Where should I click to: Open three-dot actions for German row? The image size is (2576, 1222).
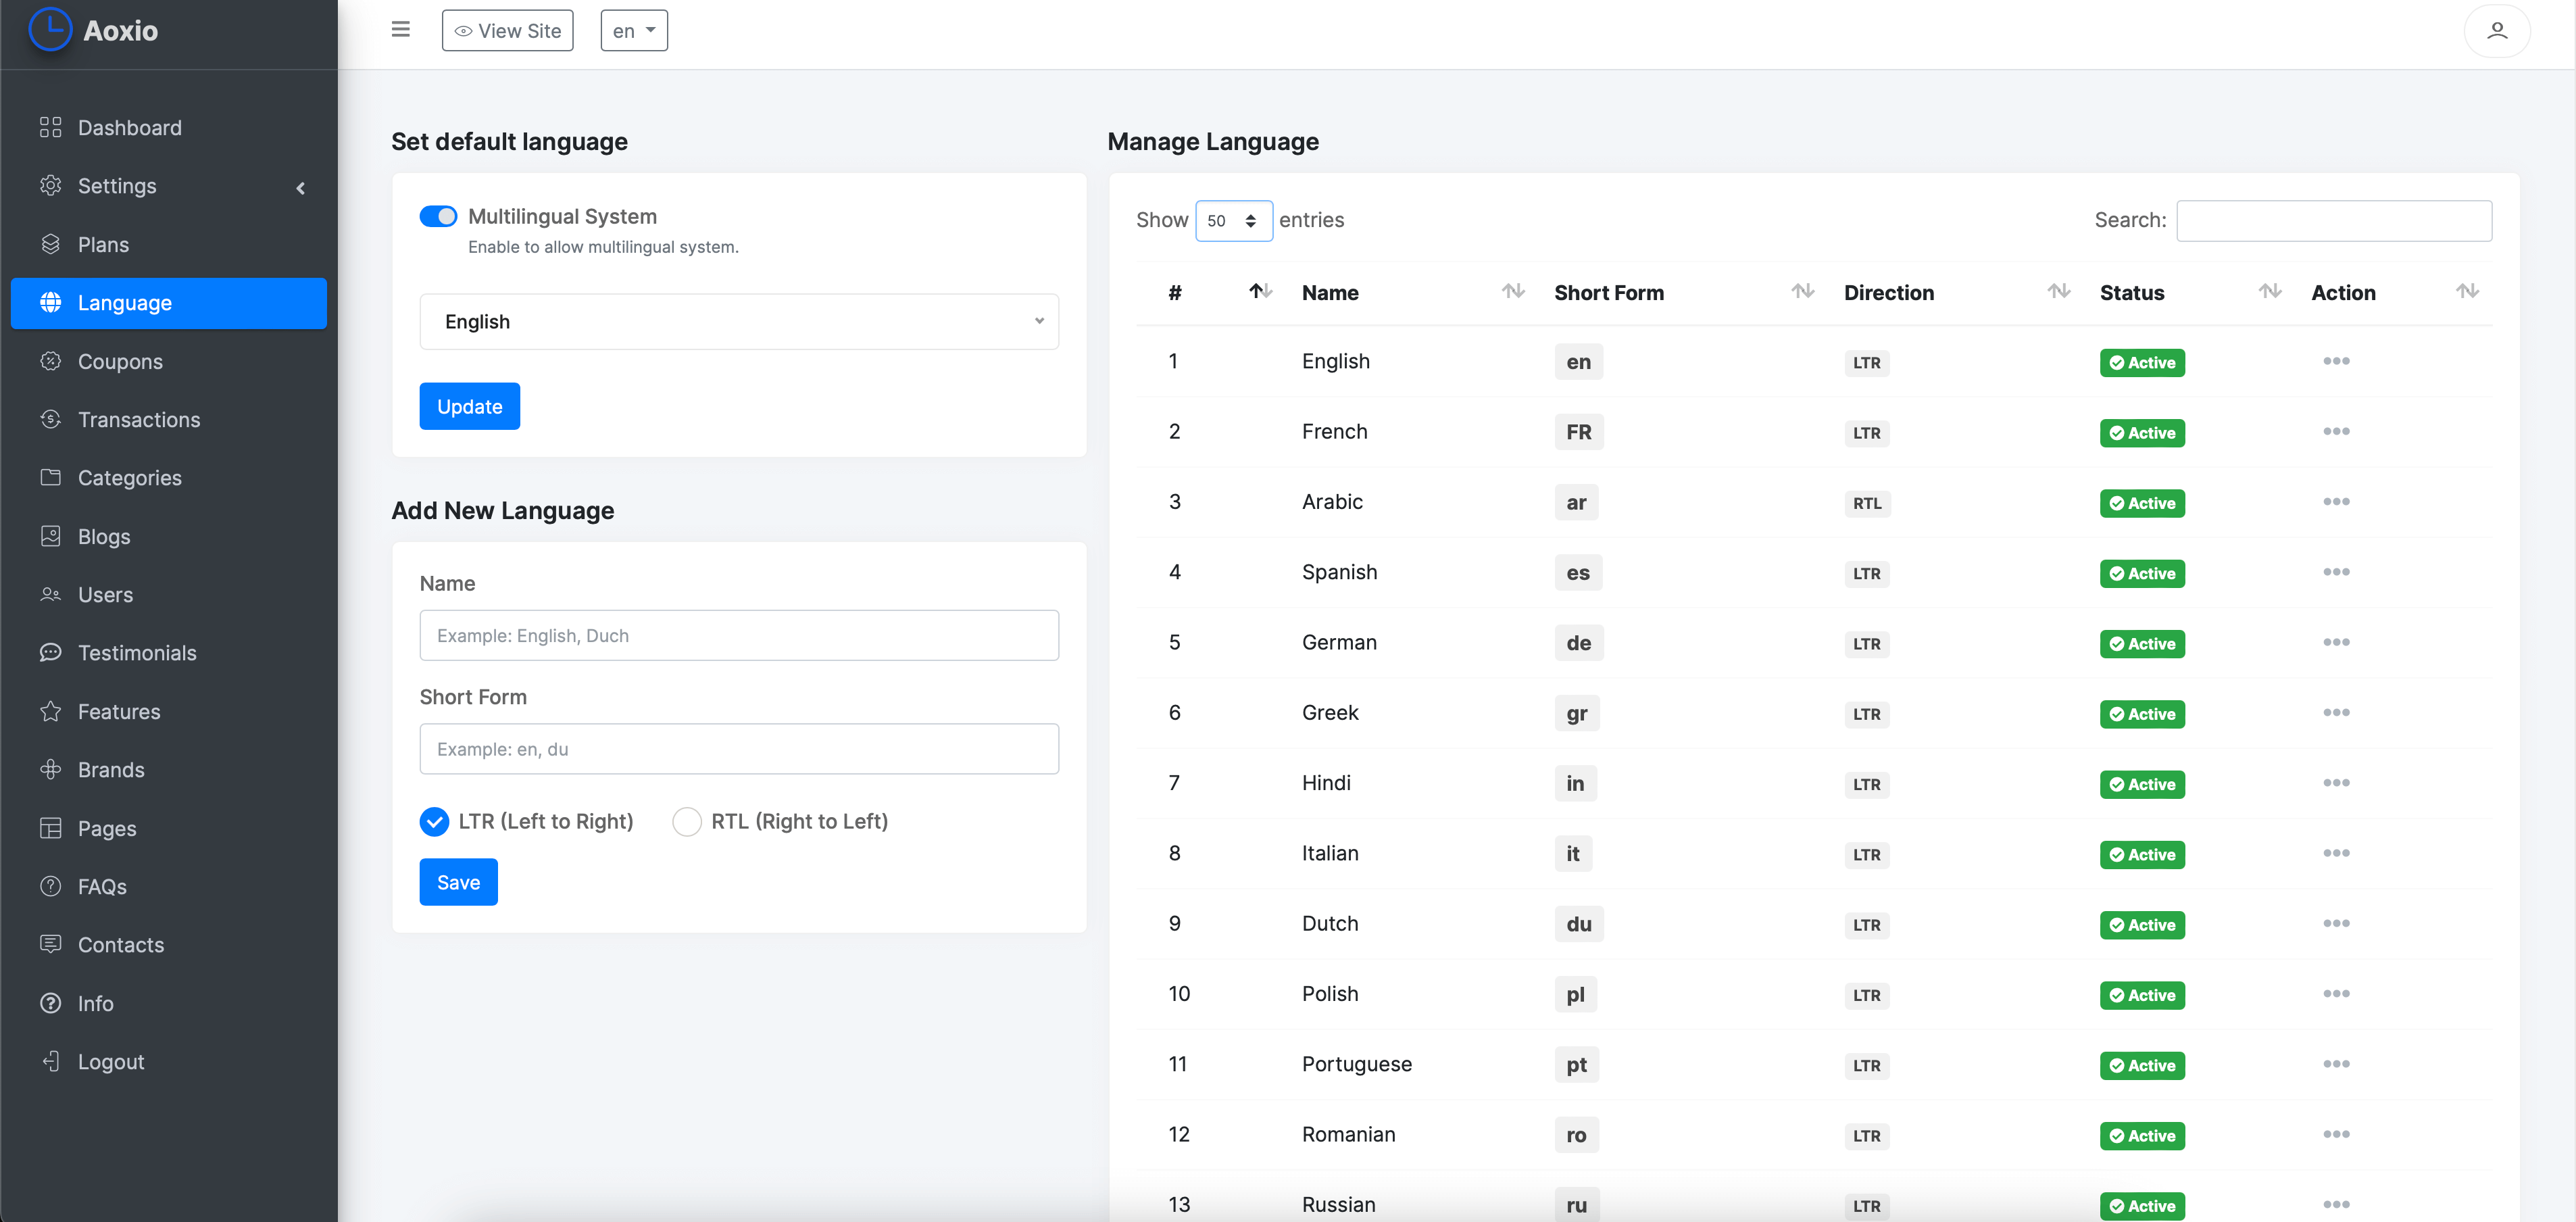[2335, 642]
